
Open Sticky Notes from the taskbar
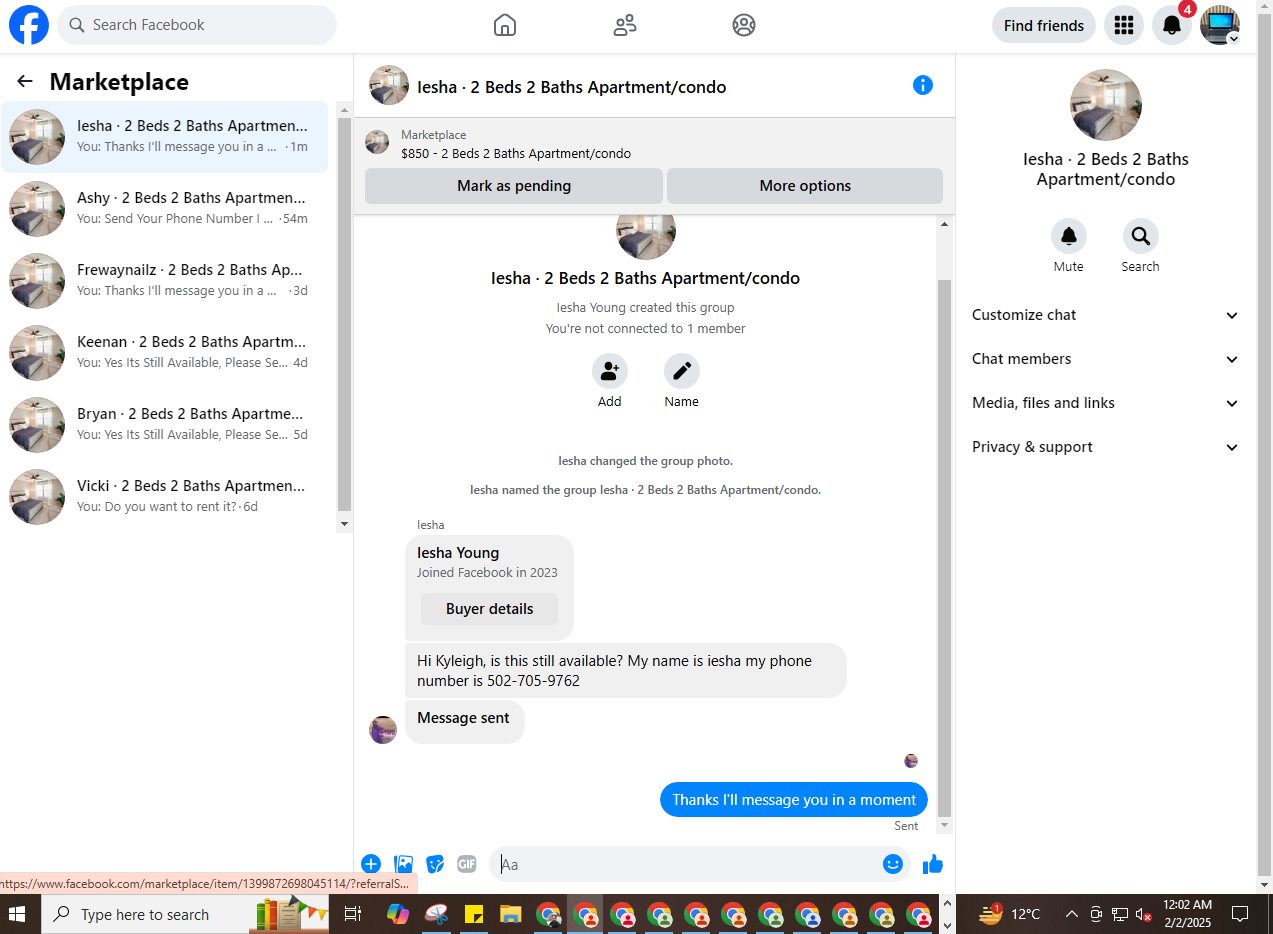pyautogui.click(x=474, y=914)
